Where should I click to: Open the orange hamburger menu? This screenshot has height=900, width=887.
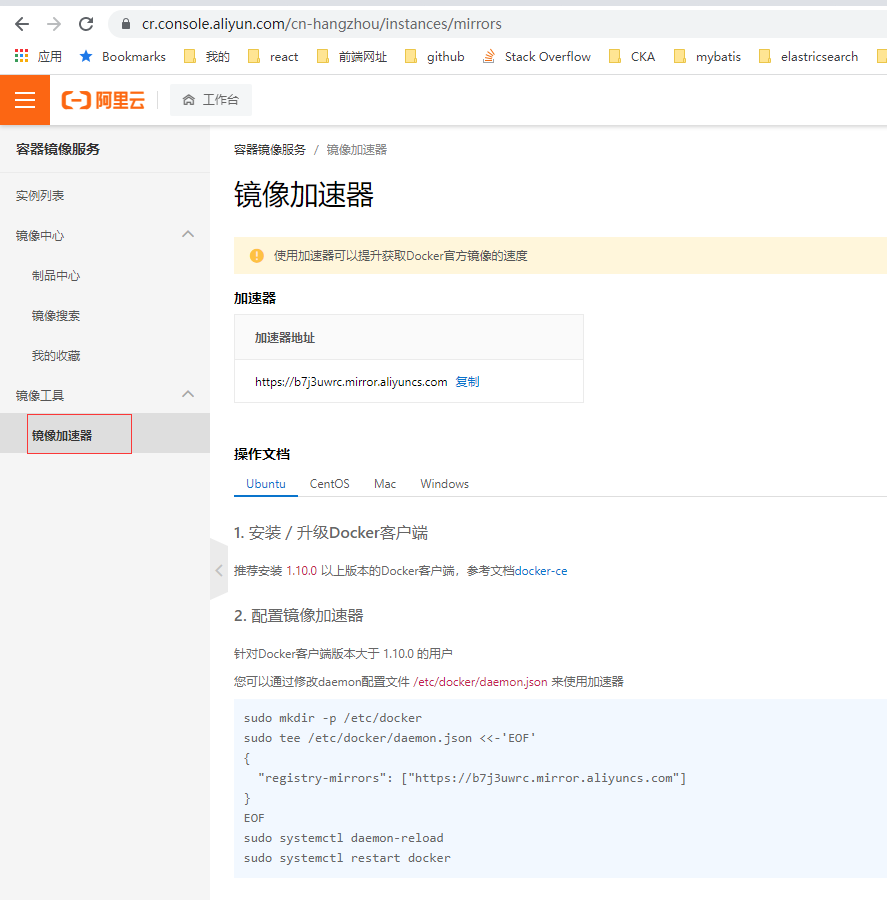point(25,100)
